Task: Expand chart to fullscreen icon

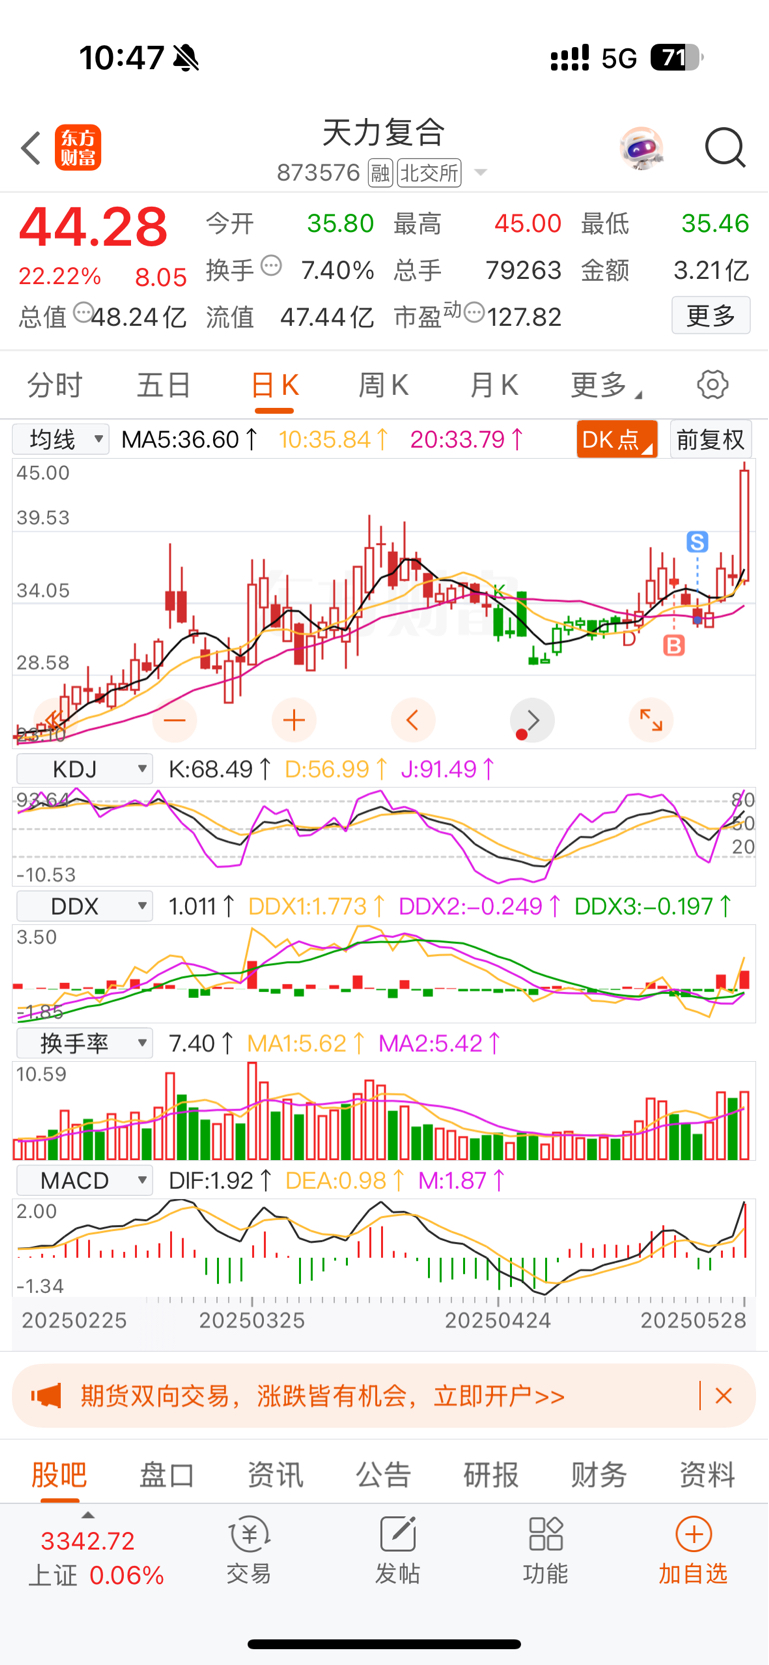Action: [651, 720]
